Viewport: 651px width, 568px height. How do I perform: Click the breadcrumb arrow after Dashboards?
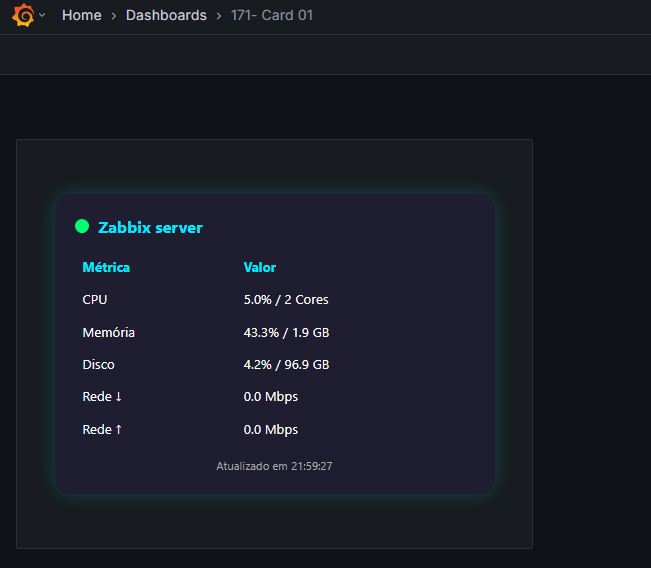(x=219, y=16)
